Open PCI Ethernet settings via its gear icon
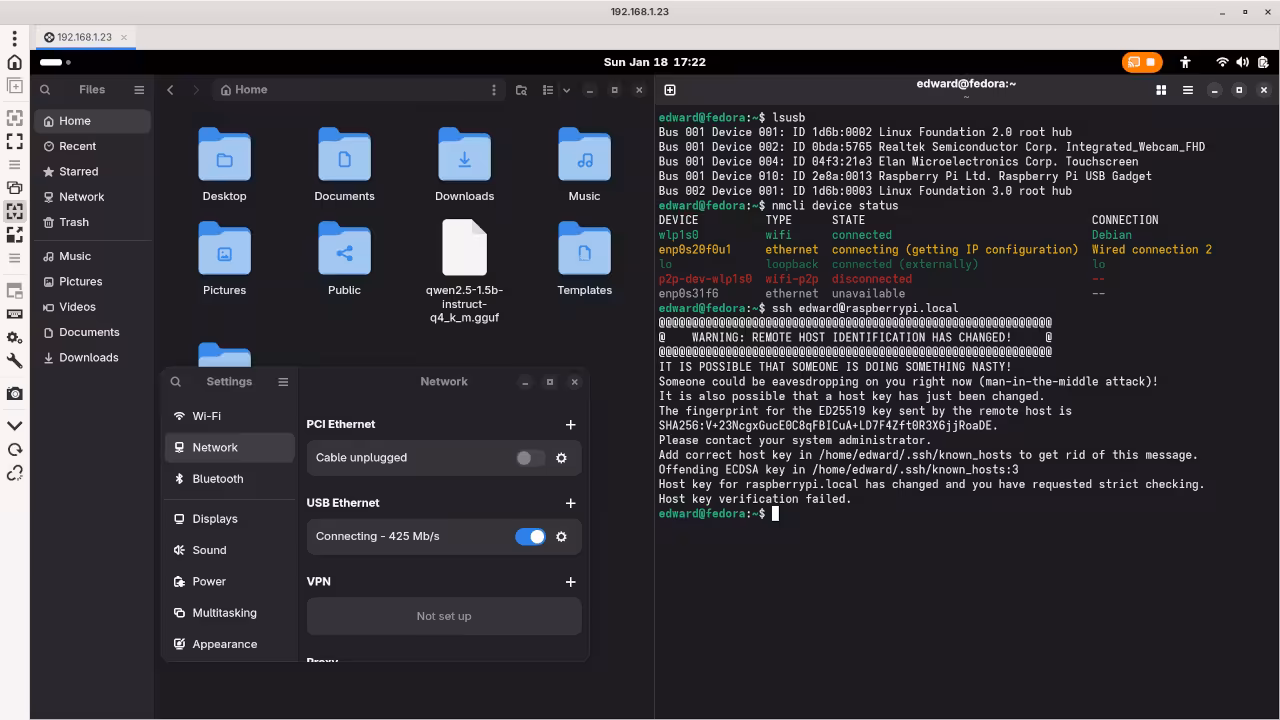1280x720 pixels. point(561,458)
